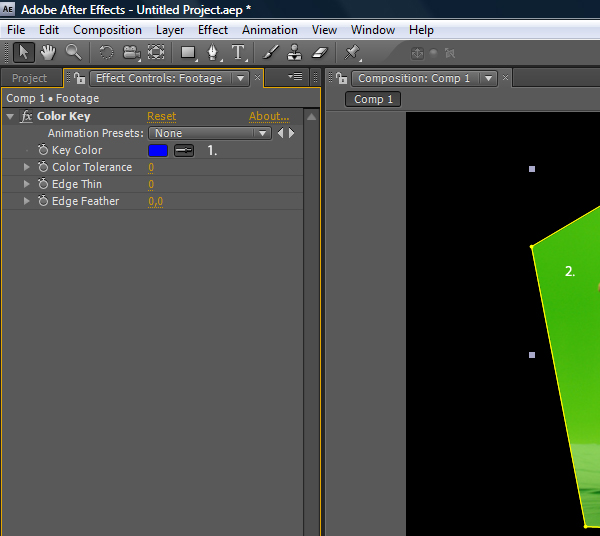Click the blue Key Color swatch
The width and height of the screenshot is (600, 536).
click(158, 150)
